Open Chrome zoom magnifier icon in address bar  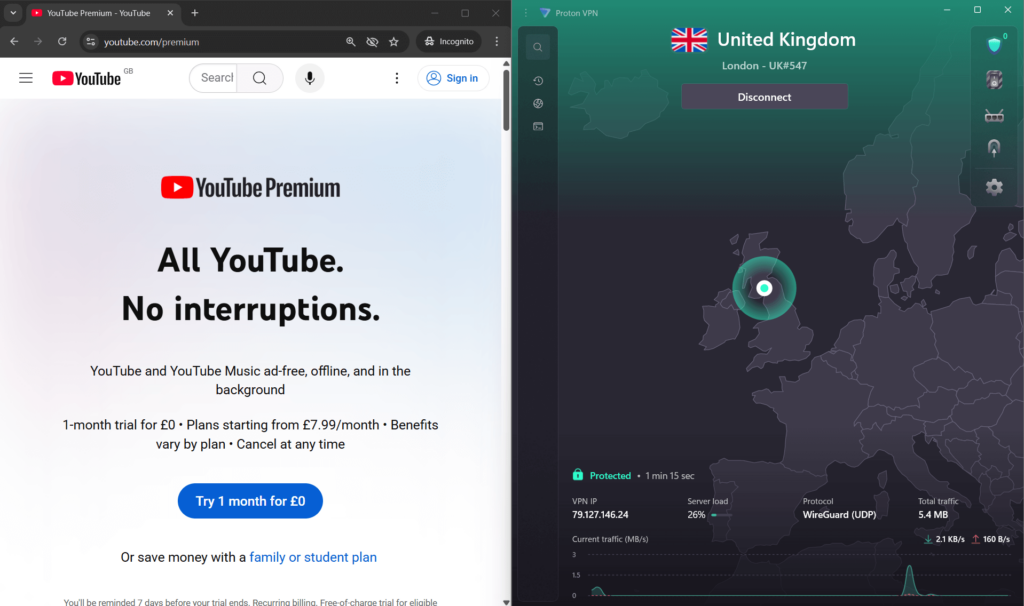(351, 42)
